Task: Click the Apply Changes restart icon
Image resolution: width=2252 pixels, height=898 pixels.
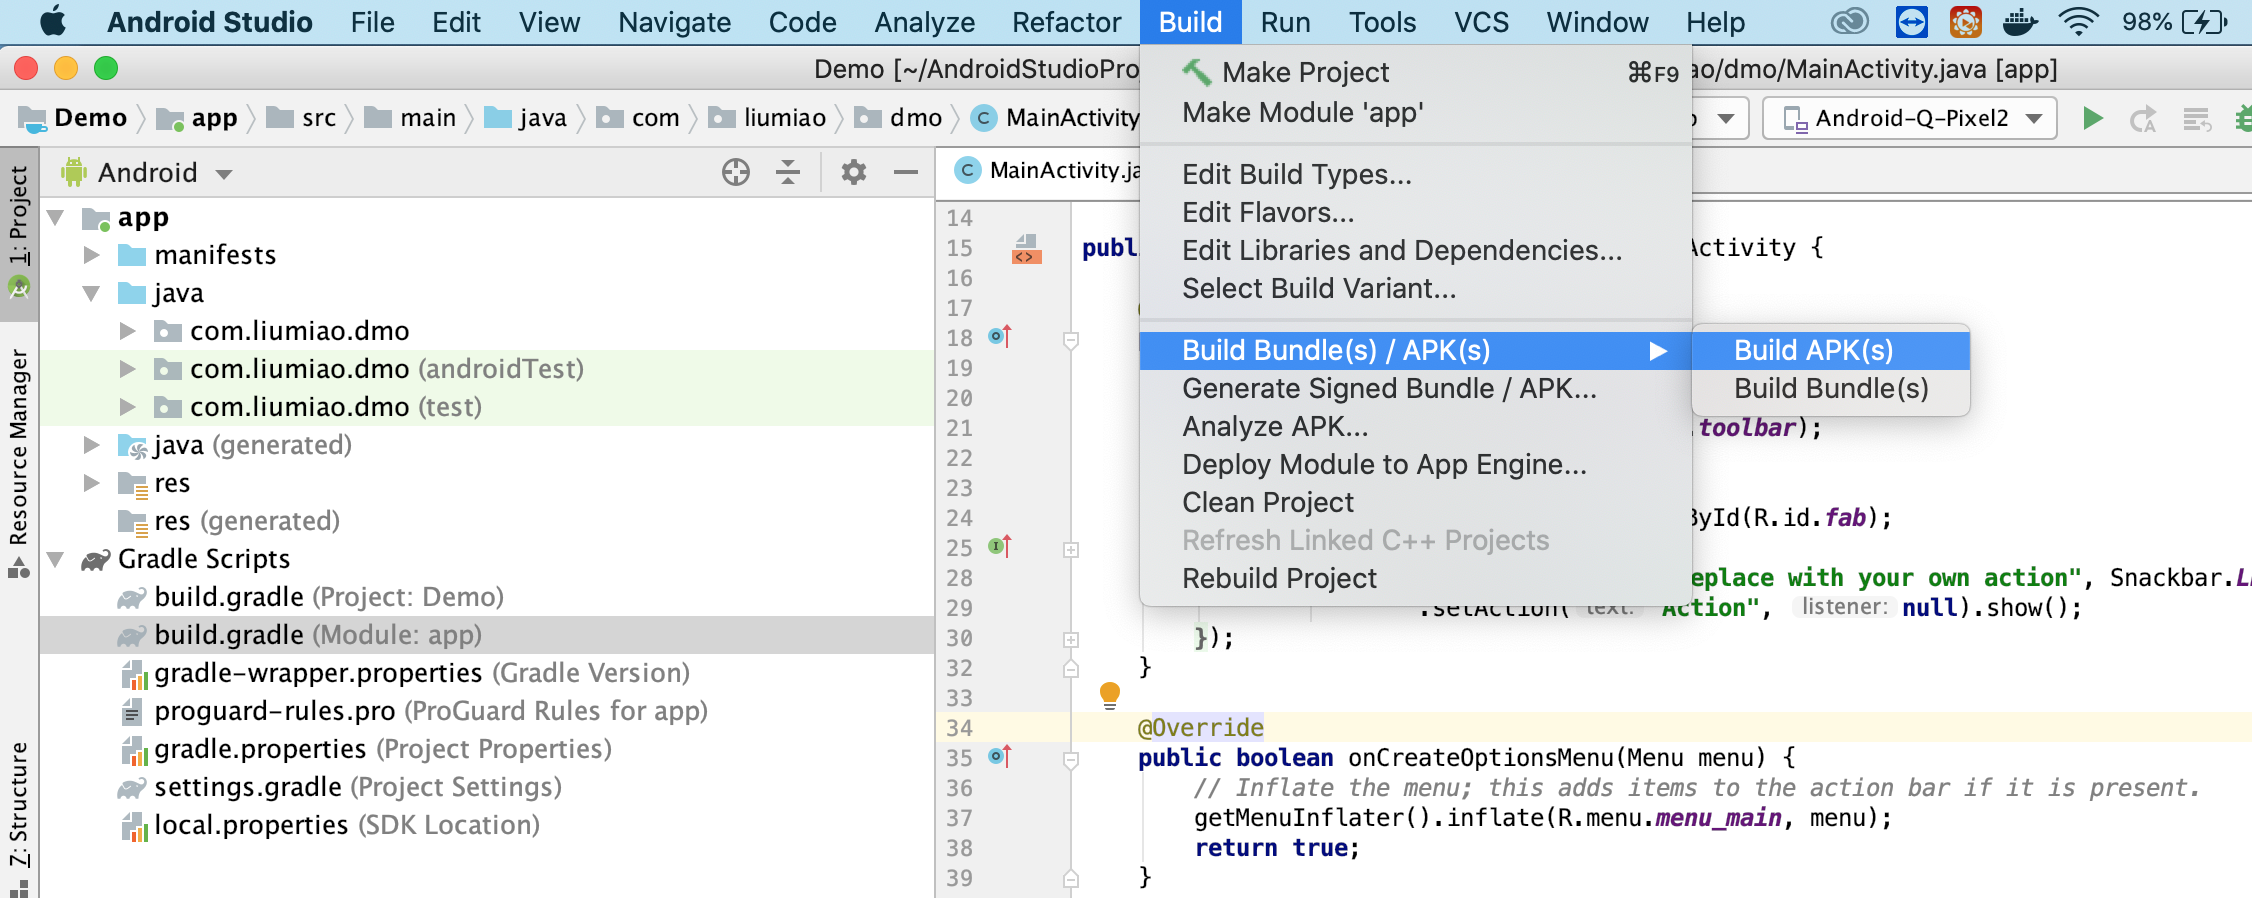Action: coord(2142,120)
